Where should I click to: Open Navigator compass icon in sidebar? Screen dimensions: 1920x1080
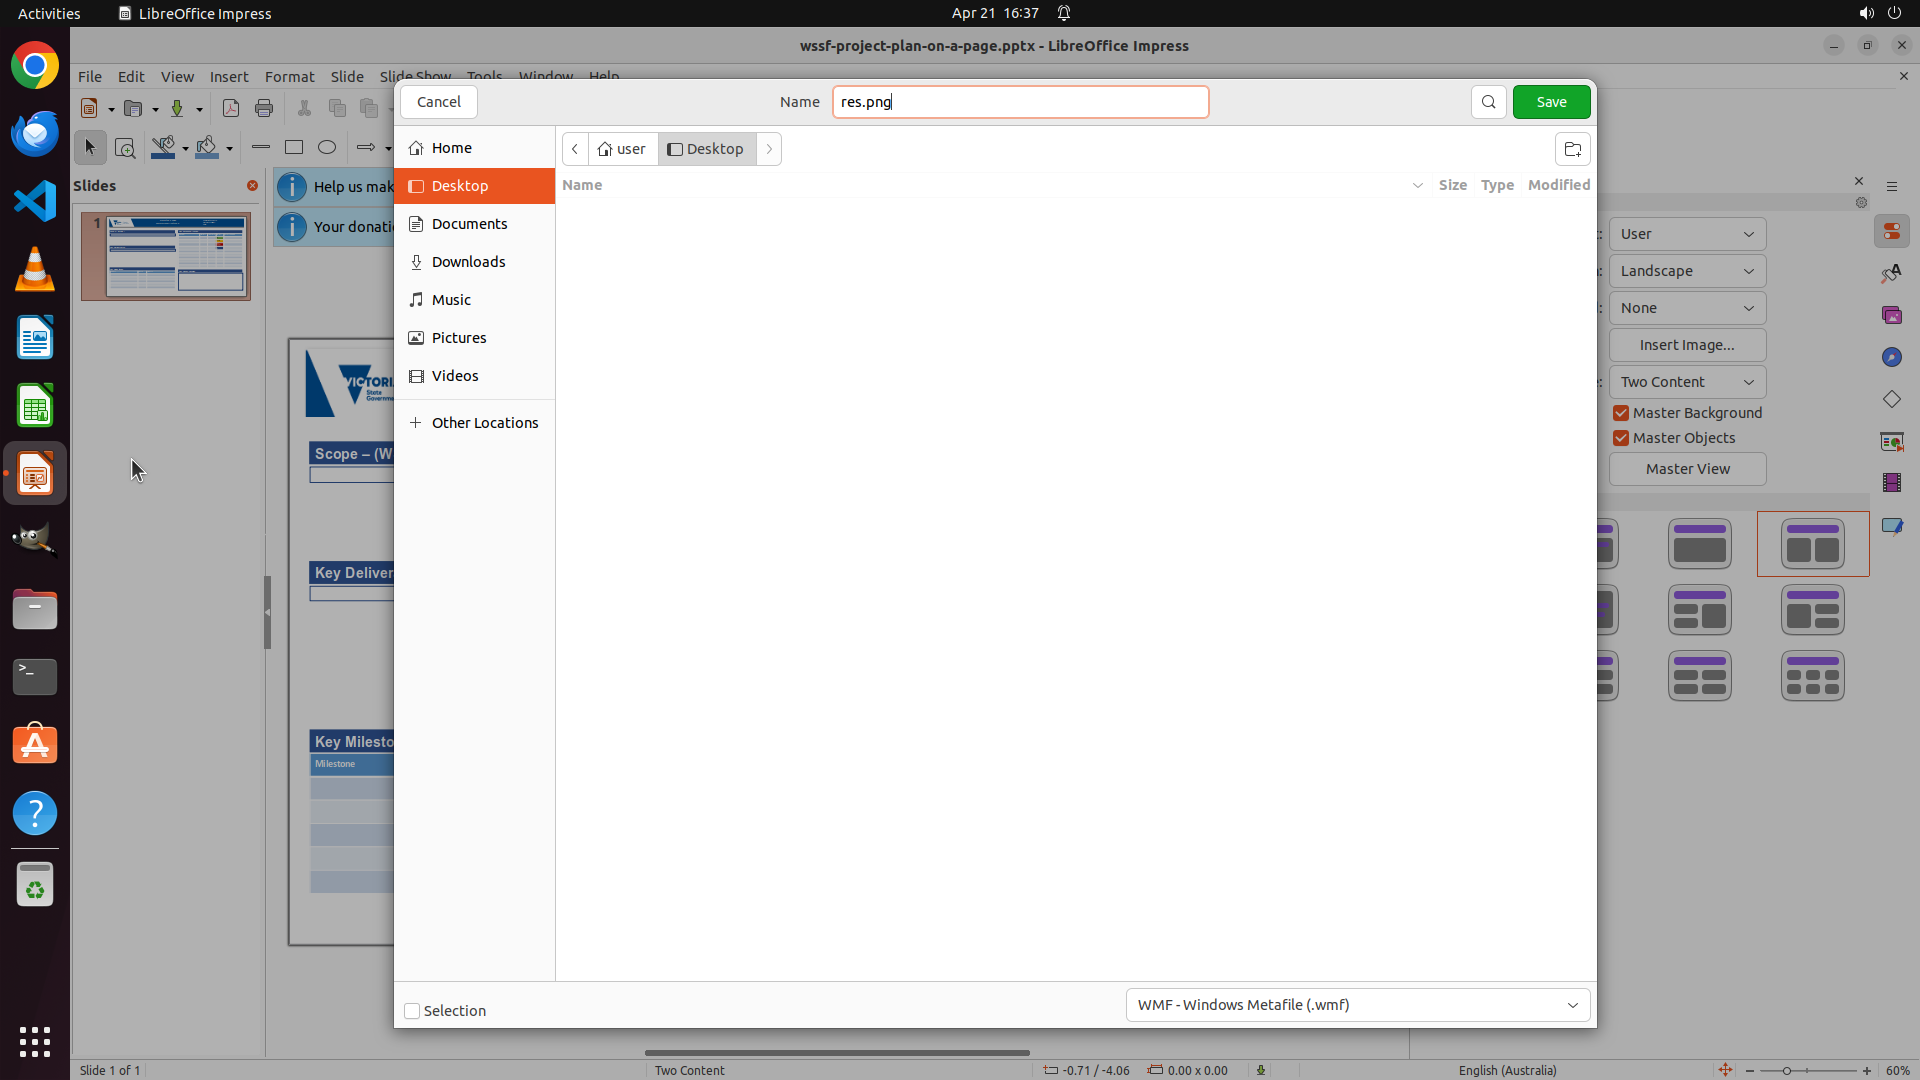pos(1891,357)
